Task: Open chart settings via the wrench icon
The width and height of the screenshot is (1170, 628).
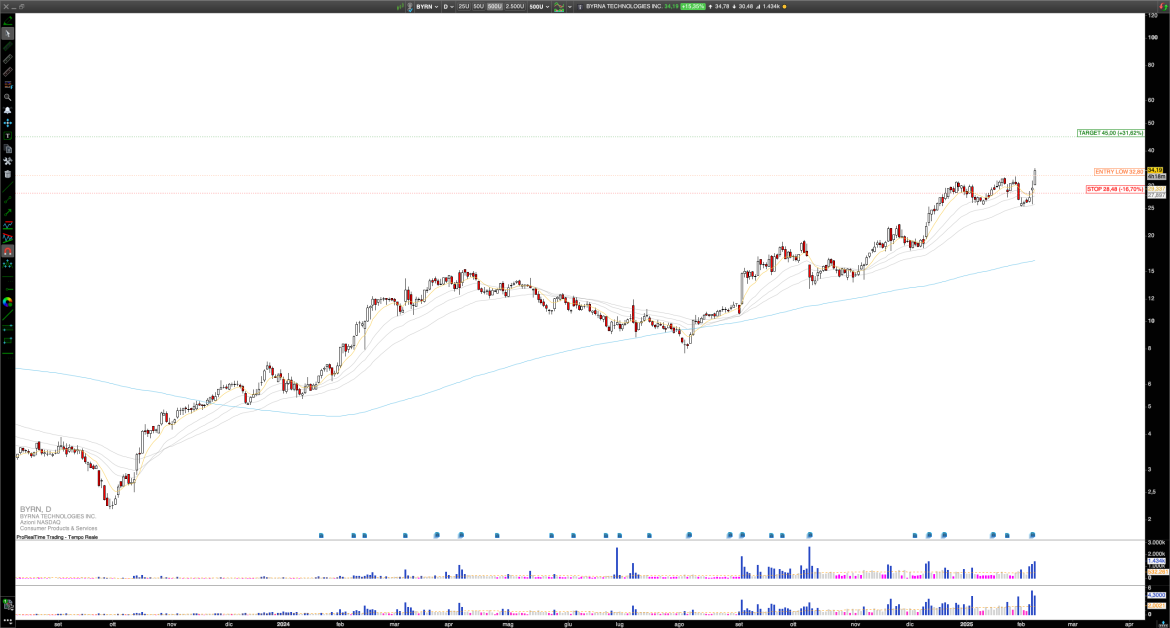Action: pyautogui.click(x=7, y=161)
